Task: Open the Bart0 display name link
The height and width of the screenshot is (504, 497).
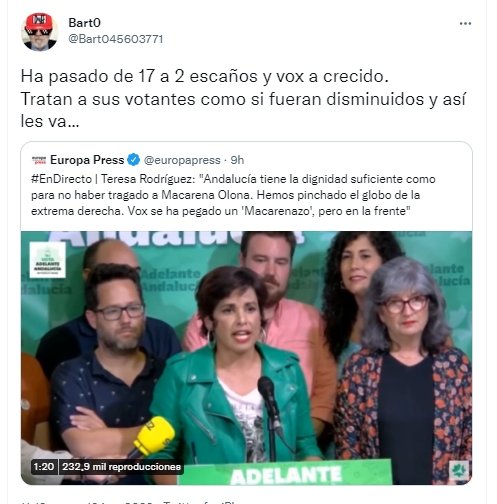Action: [x=84, y=23]
